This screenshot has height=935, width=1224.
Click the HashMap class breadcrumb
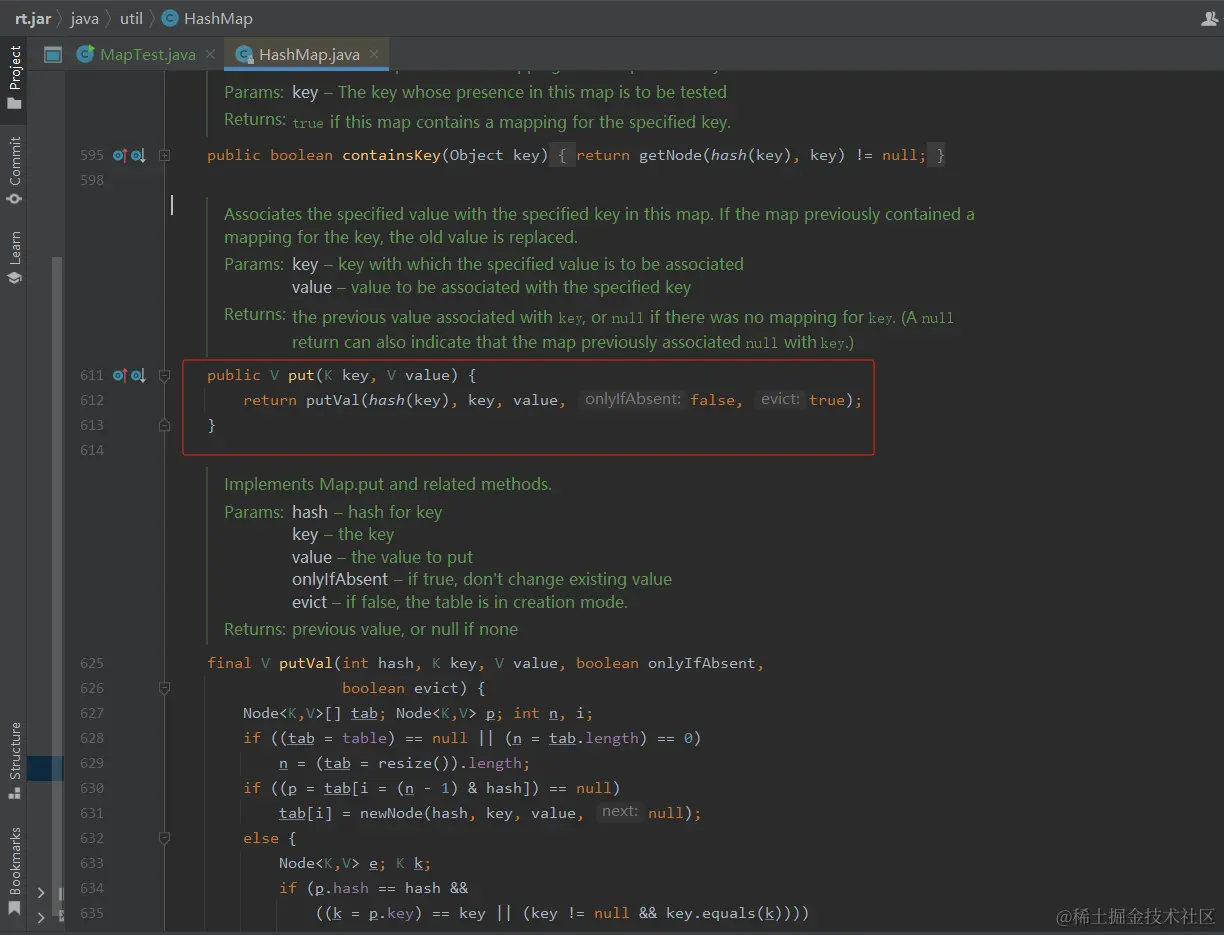(x=208, y=18)
